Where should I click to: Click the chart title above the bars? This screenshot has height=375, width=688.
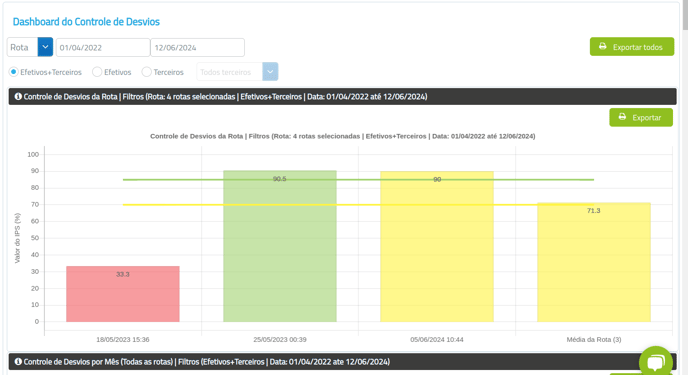coord(343,136)
